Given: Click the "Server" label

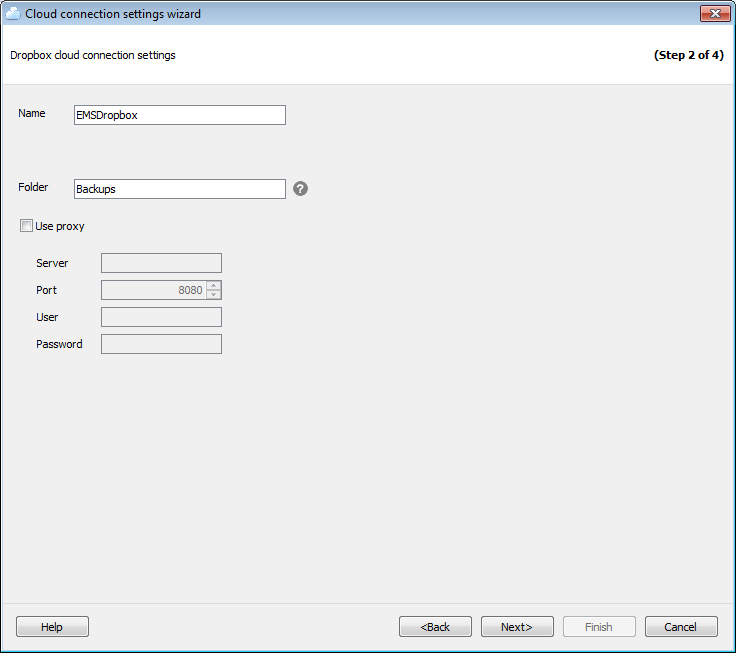Looking at the screenshot, I should tap(52, 263).
